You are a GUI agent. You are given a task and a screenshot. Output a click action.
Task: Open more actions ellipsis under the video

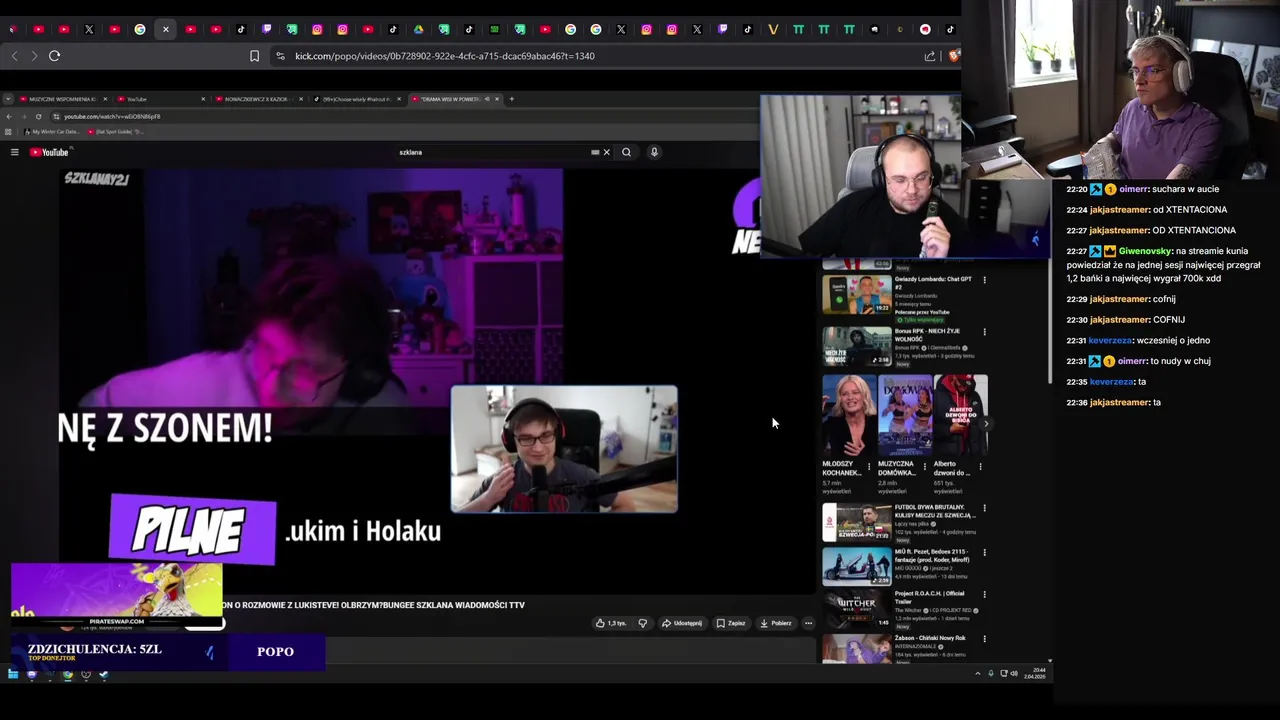pyautogui.click(x=808, y=623)
